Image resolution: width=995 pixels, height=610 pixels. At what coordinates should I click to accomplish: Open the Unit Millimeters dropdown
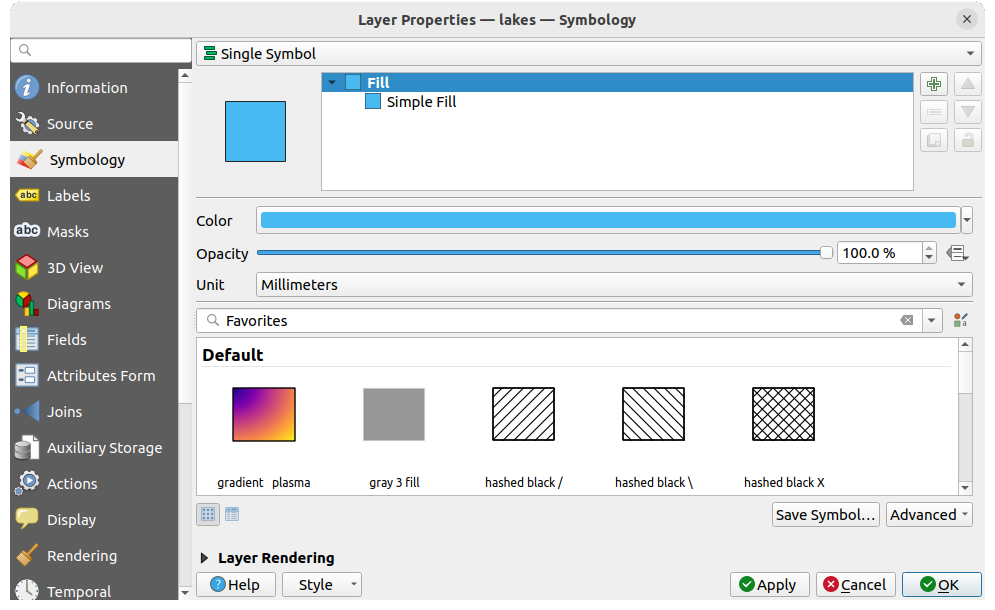[614, 285]
